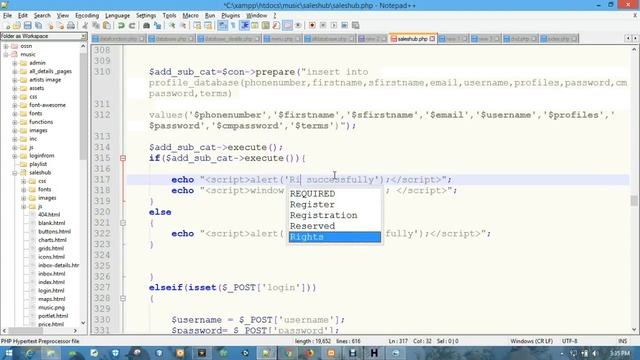Choose 'Registration' from the autocomplete list
Screen dimensions: 640x360
pyautogui.click(x=335, y=216)
